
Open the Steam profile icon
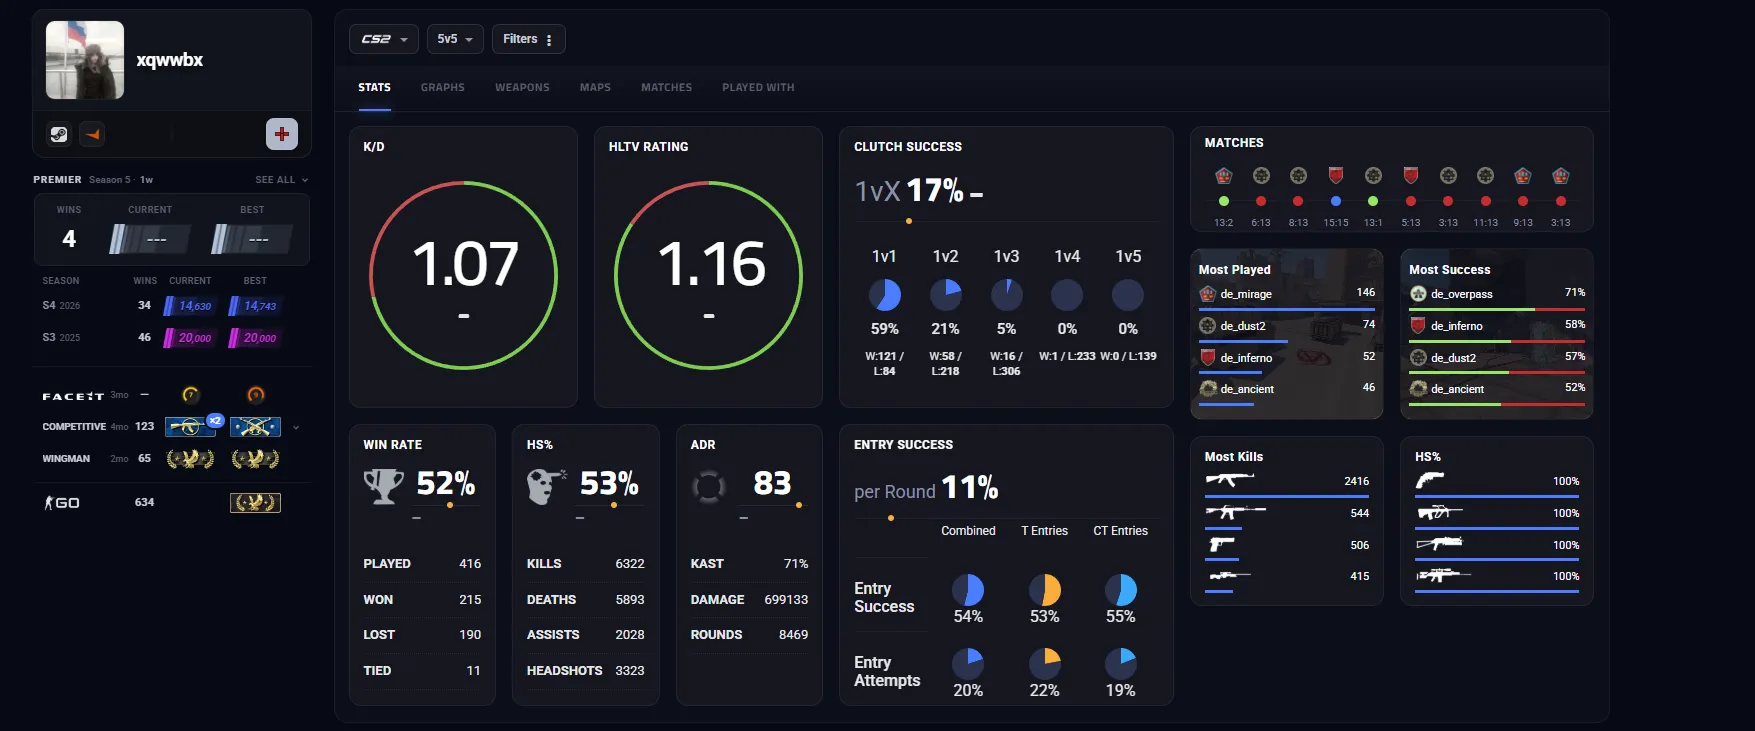click(x=59, y=134)
